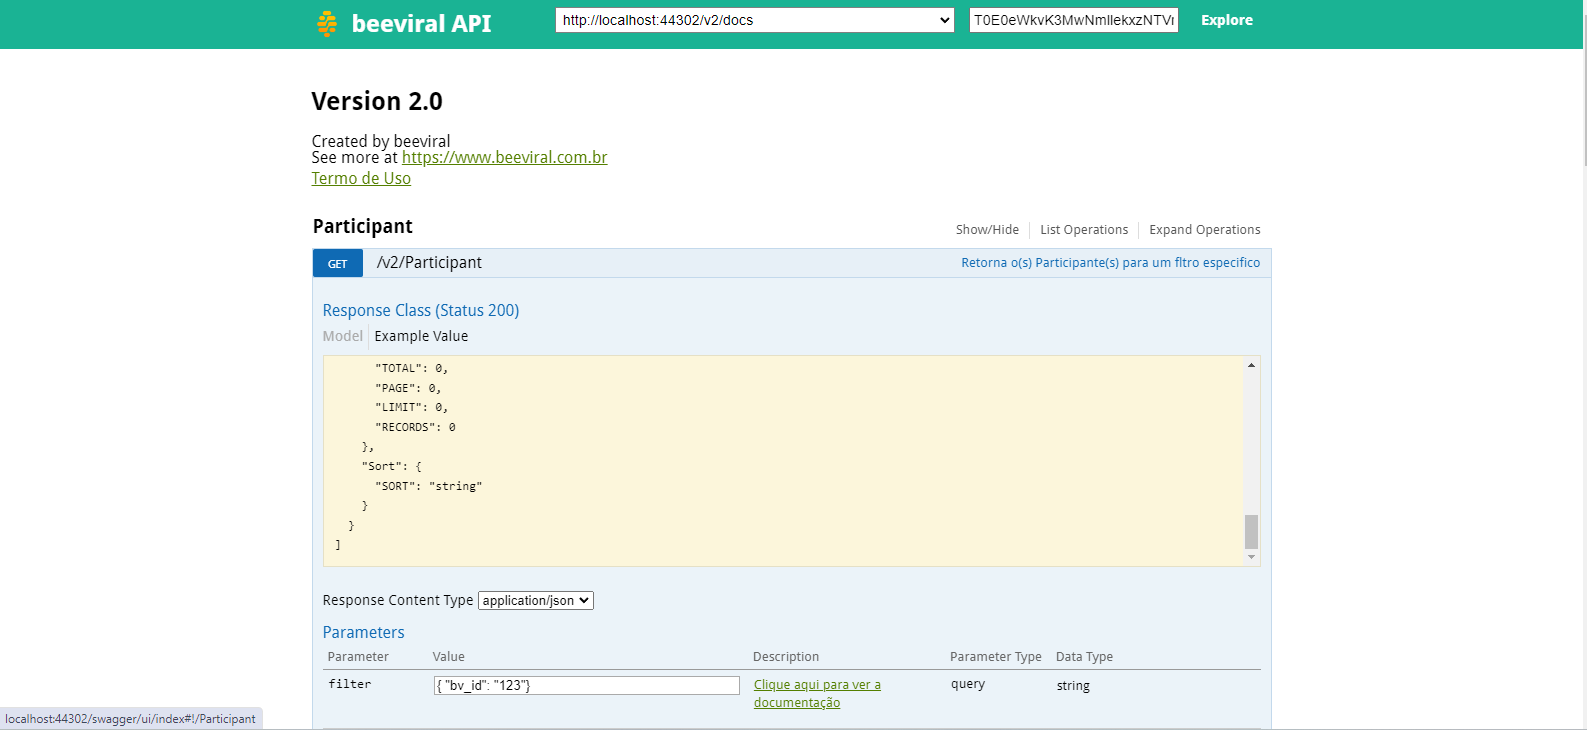Switch to the Model tab
Image resolution: width=1587 pixels, height=730 pixels.
pyautogui.click(x=343, y=336)
